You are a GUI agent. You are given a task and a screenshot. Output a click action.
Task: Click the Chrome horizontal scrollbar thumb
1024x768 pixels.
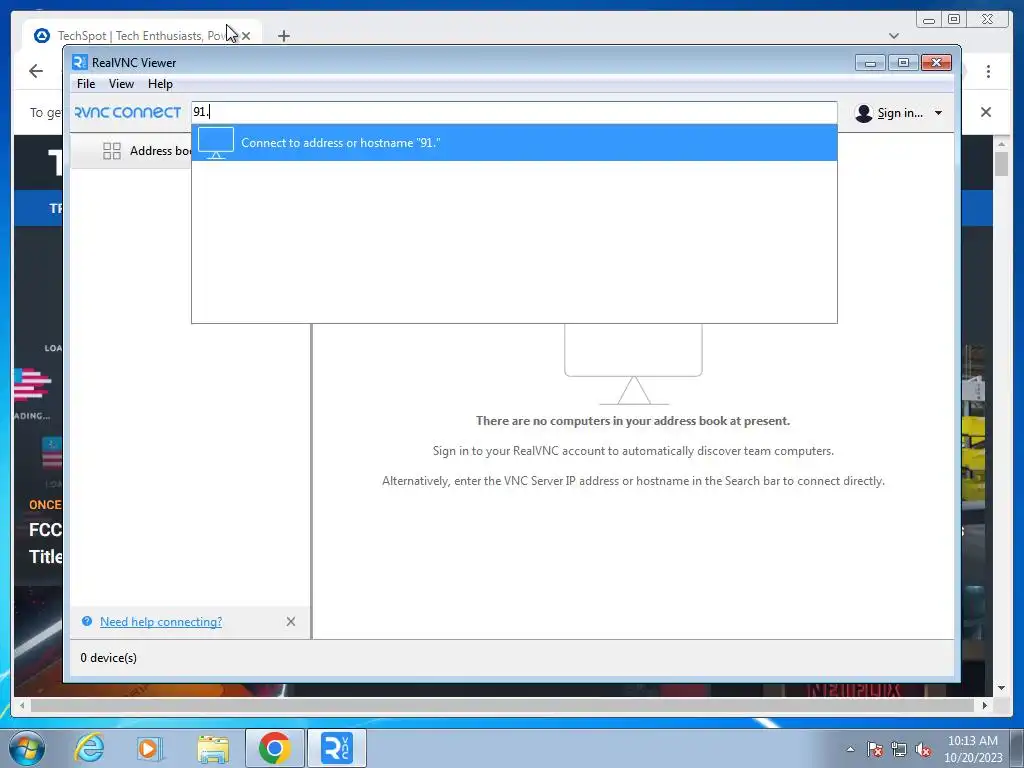(x=502, y=705)
